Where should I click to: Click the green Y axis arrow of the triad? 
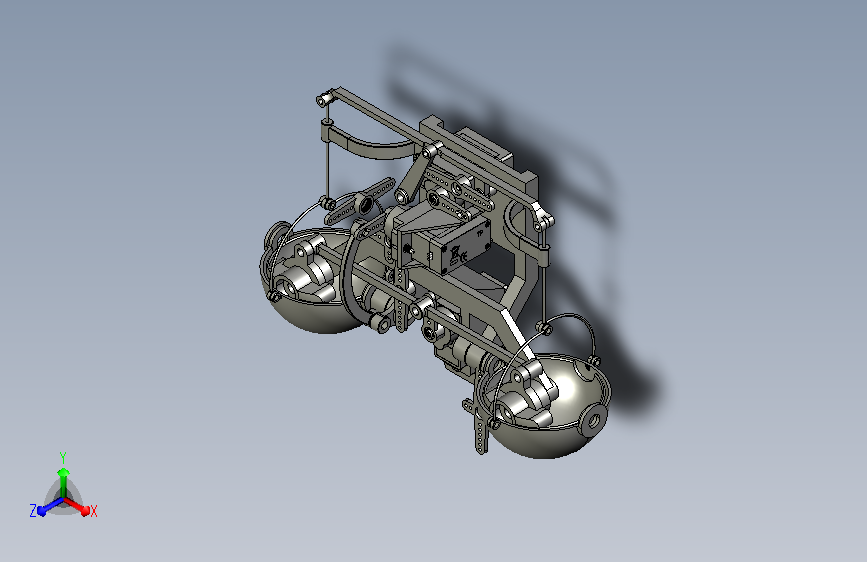64,482
